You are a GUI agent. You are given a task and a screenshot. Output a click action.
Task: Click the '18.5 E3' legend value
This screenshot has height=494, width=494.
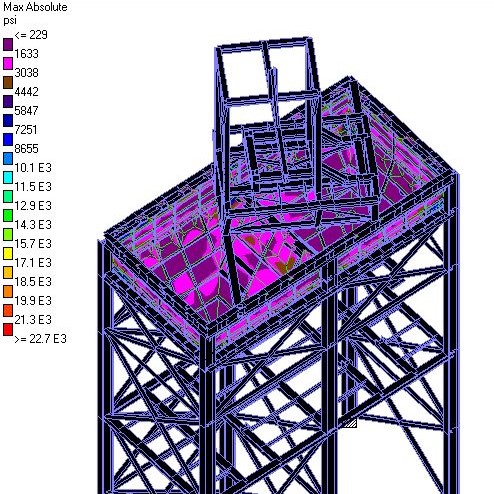click(x=33, y=282)
